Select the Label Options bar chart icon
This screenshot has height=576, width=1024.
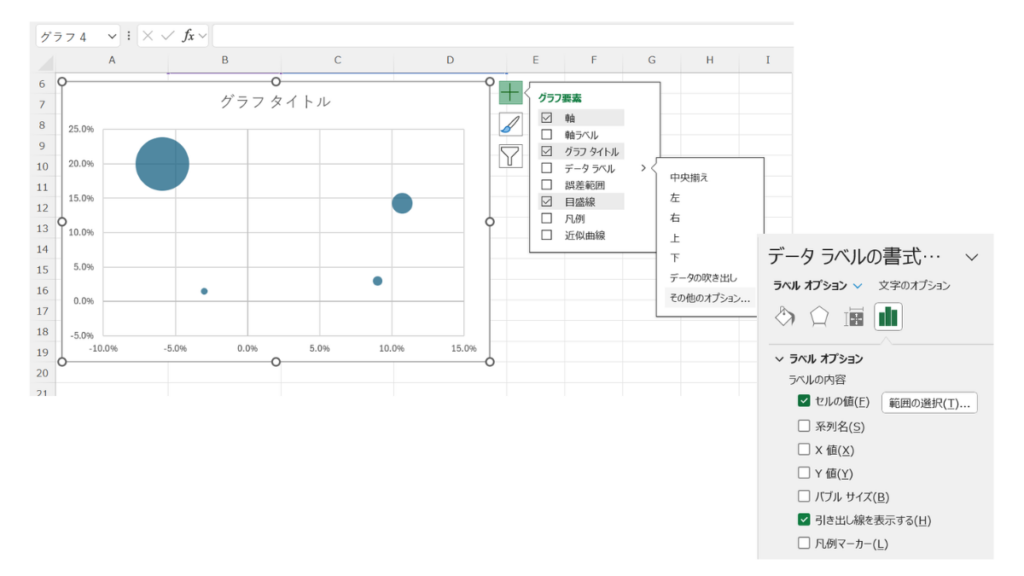pos(888,317)
